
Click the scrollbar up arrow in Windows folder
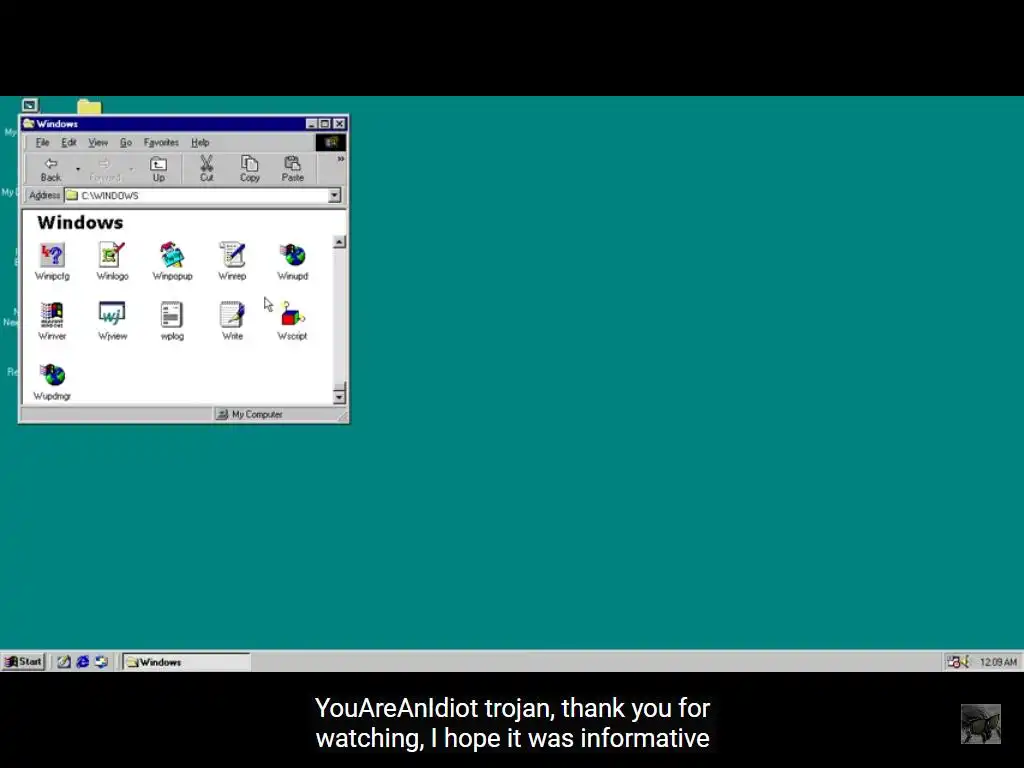coord(339,242)
